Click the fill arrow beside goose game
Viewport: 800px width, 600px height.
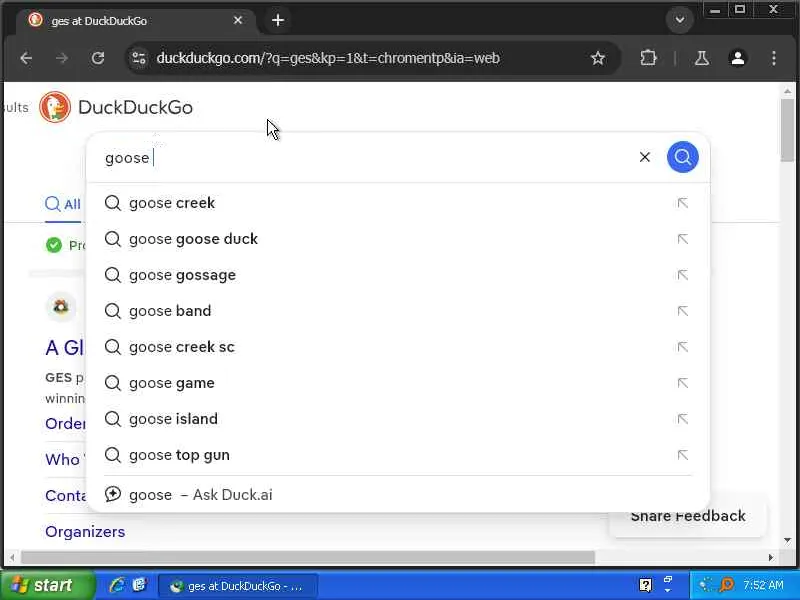[x=682, y=383]
